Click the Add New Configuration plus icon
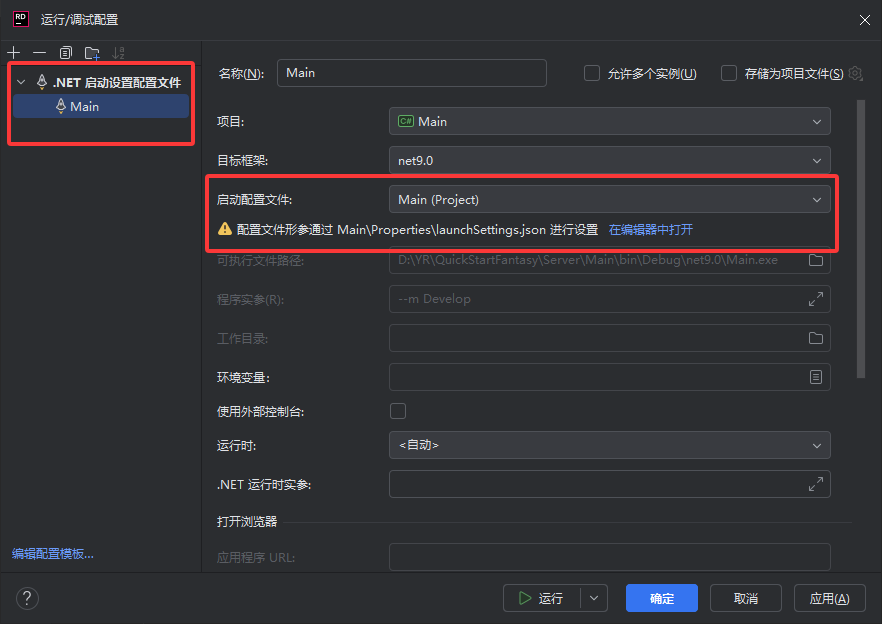The width and height of the screenshot is (882, 624). [x=13, y=52]
